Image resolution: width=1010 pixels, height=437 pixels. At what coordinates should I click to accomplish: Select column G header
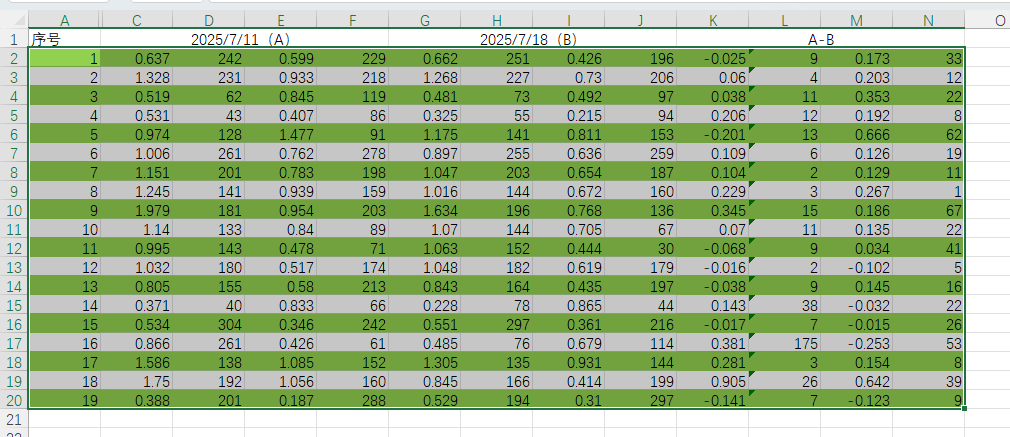click(425, 20)
